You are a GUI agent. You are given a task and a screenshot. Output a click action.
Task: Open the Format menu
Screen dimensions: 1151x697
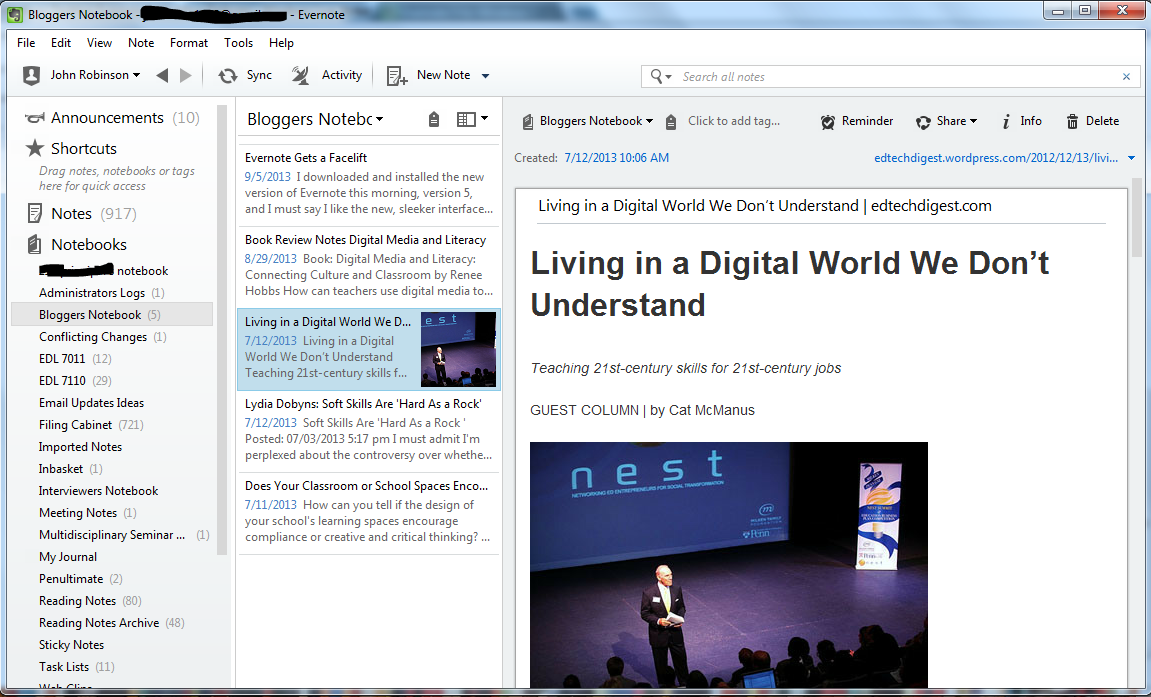(189, 43)
